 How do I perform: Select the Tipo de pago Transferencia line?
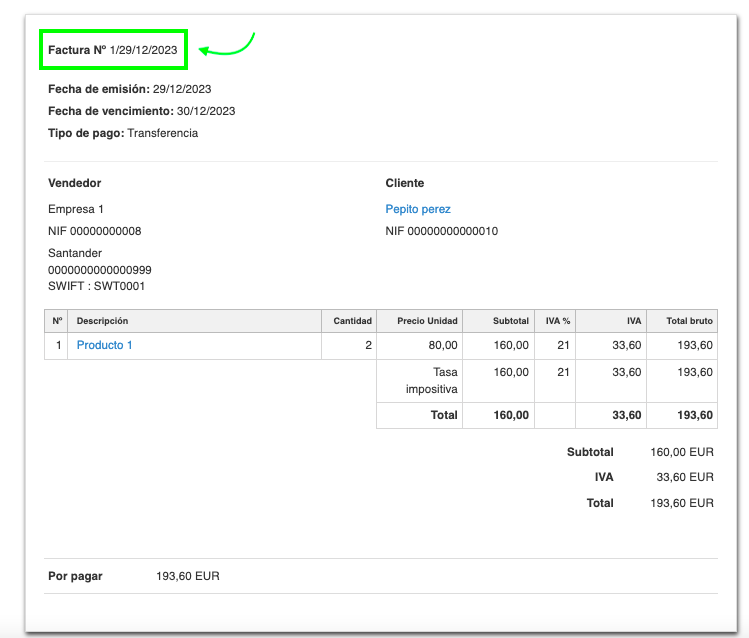(x=123, y=133)
